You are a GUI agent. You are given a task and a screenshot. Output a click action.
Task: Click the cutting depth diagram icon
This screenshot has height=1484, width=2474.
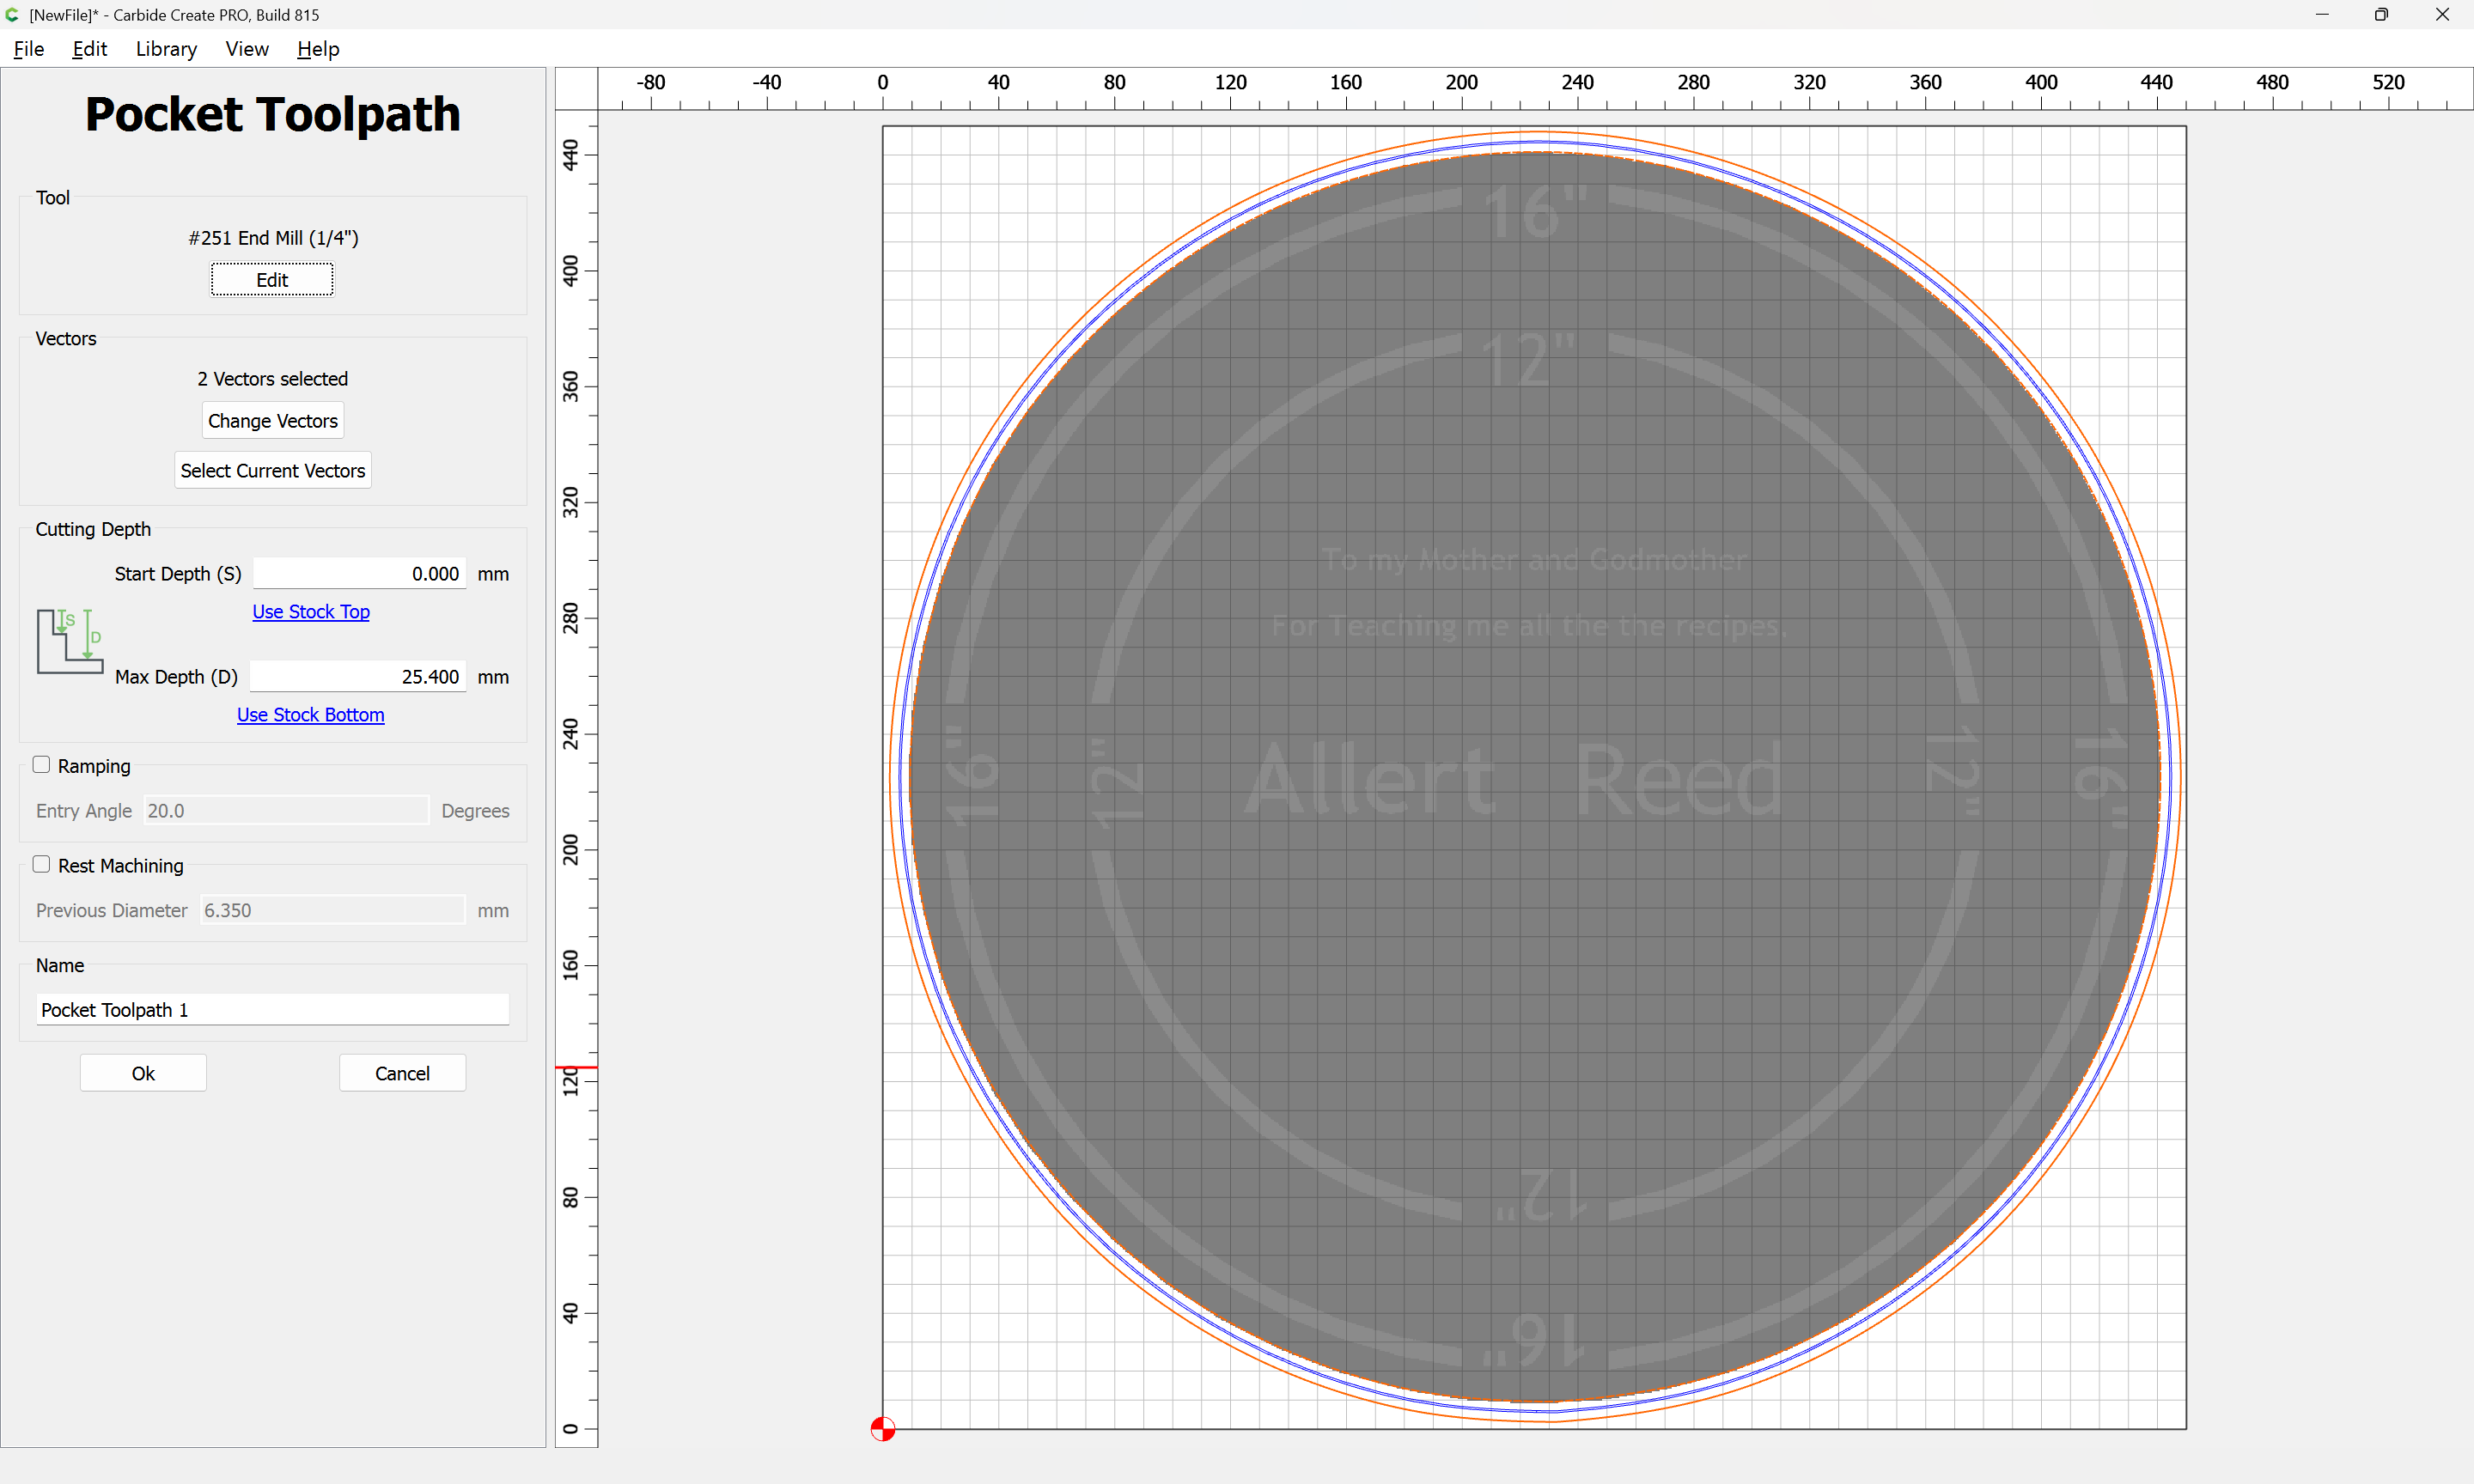[x=70, y=641]
